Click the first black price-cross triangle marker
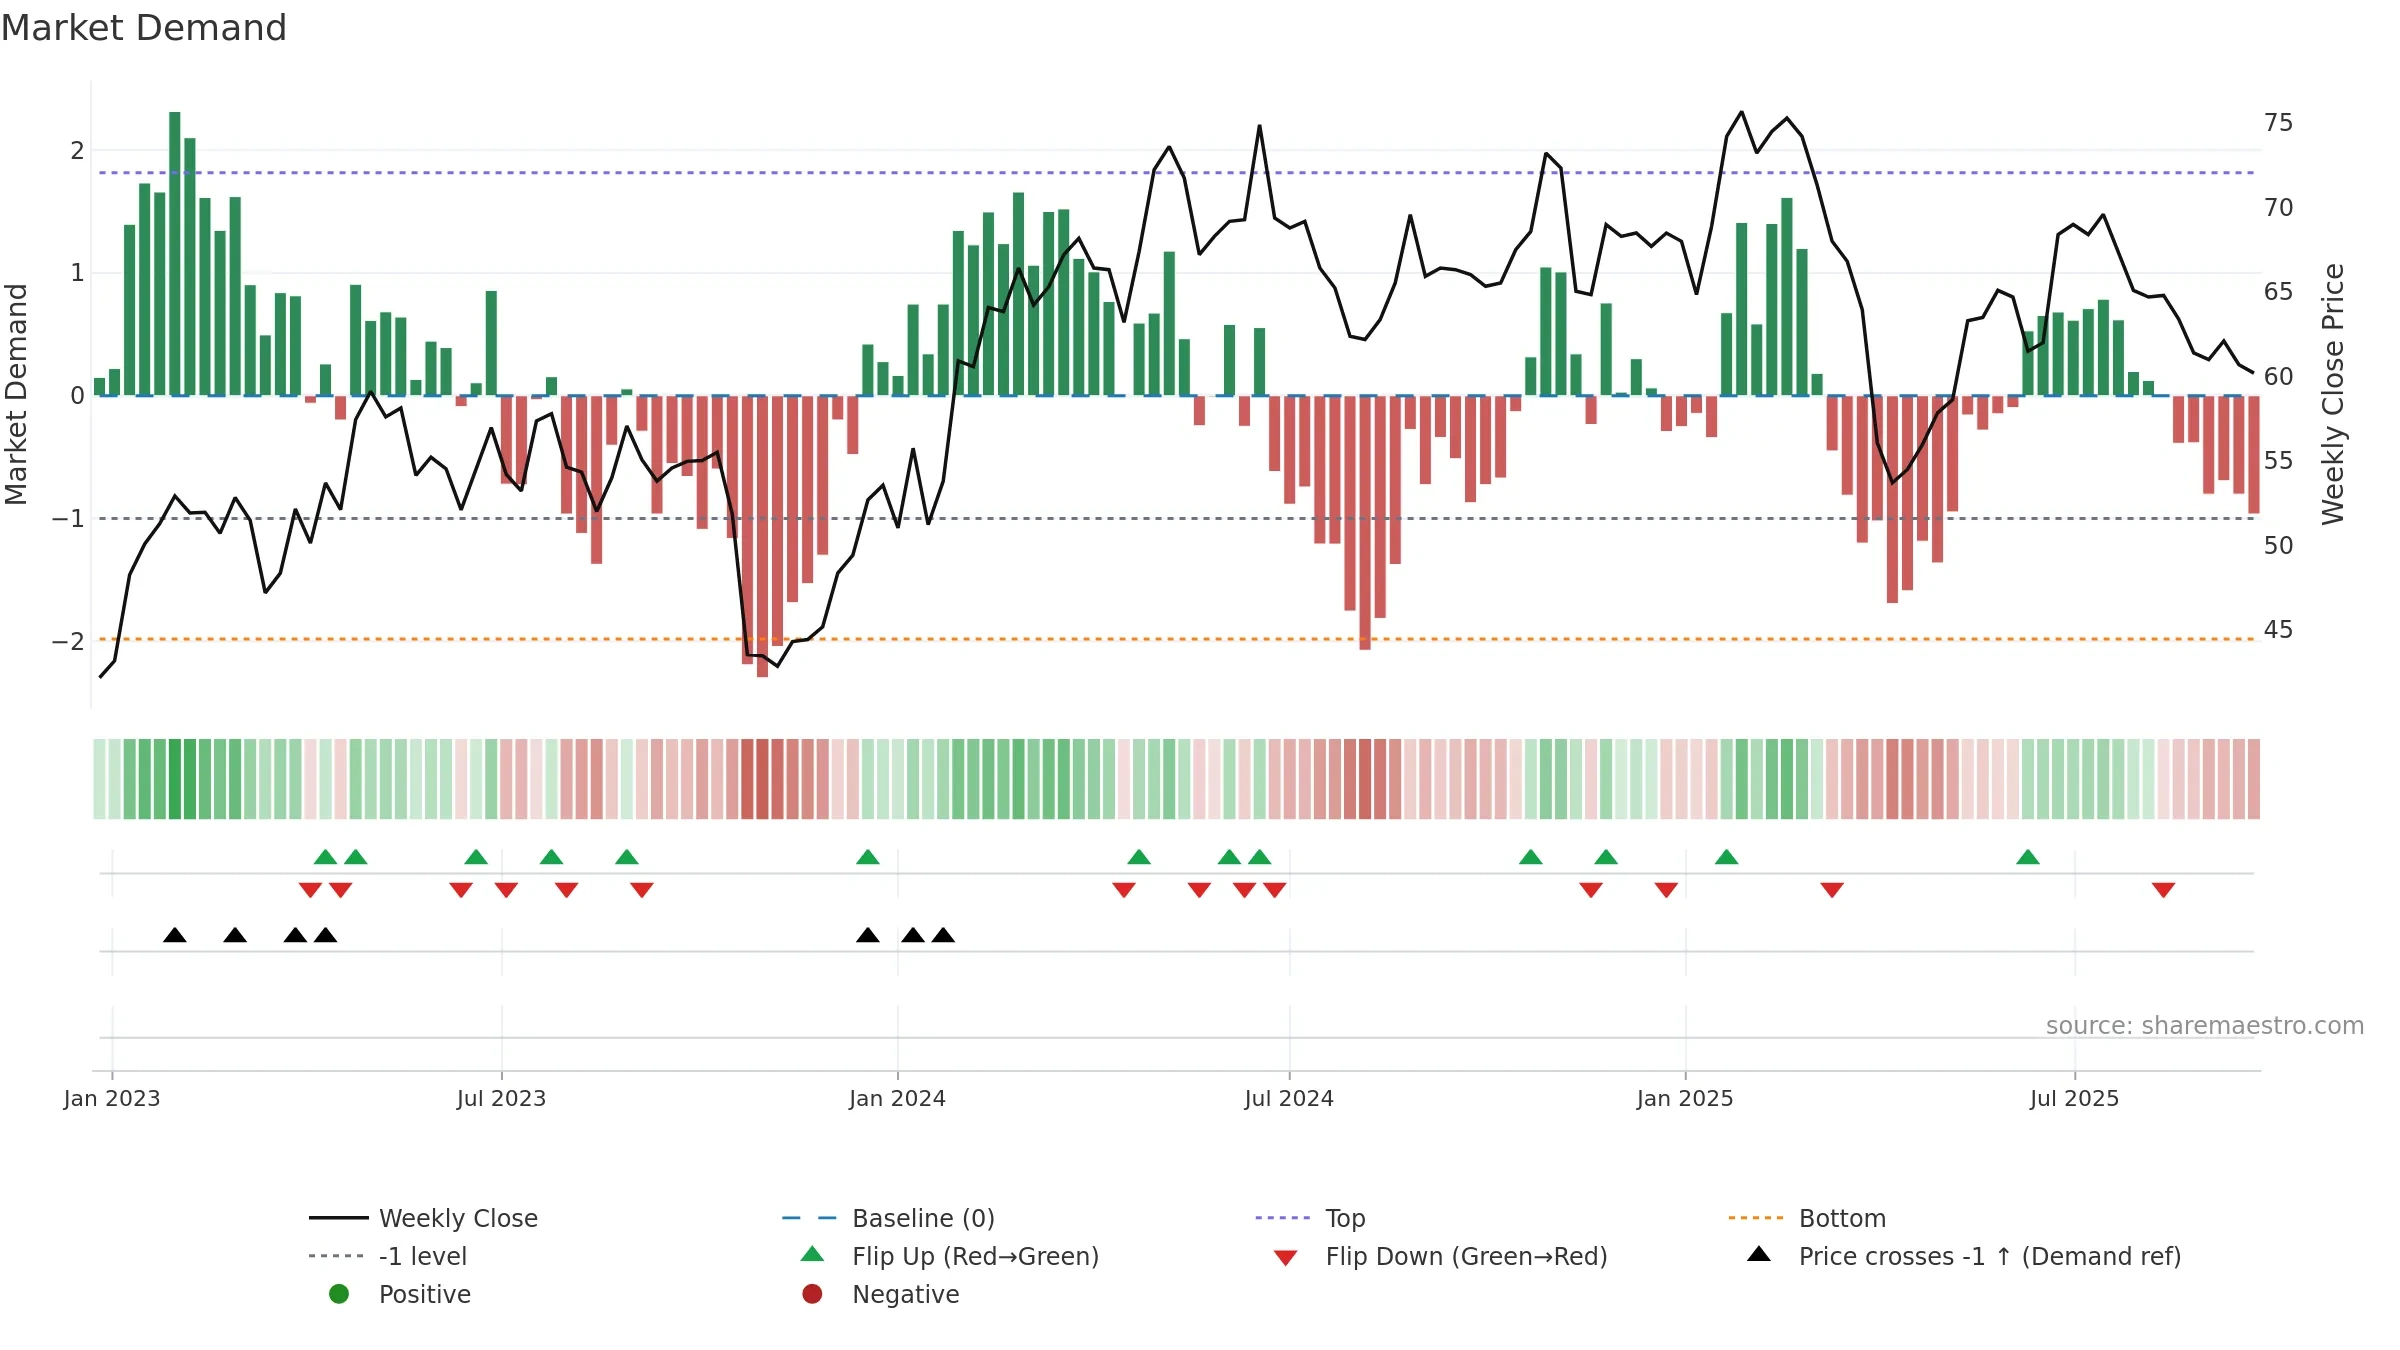The height and width of the screenshot is (1350, 2400). (175, 935)
